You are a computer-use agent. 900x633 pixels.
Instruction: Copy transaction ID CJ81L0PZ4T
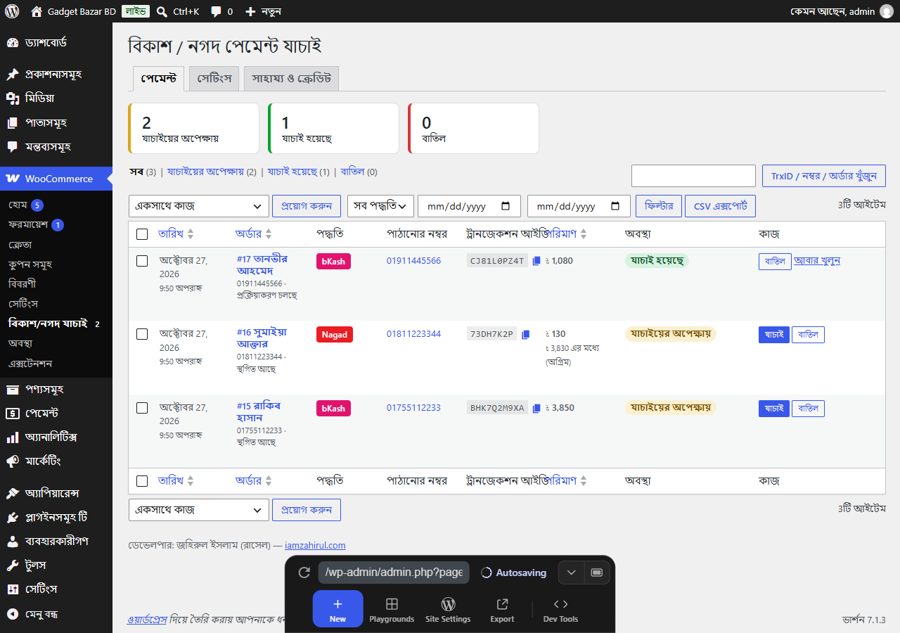click(x=536, y=261)
